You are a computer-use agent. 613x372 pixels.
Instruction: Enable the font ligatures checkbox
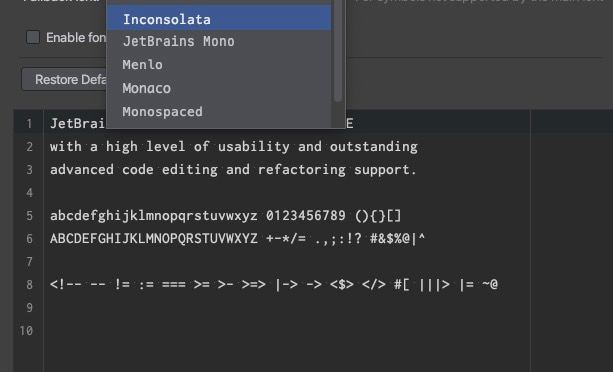tap(33, 38)
